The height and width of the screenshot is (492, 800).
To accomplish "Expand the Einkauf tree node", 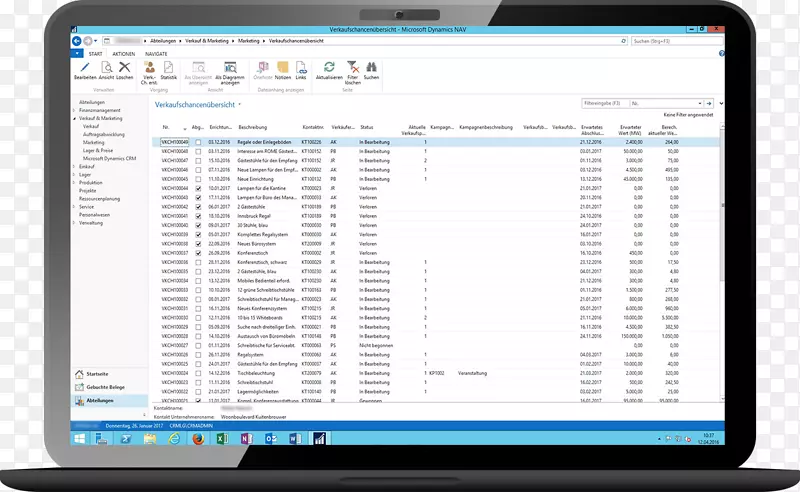I will click(x=74, y=166).
